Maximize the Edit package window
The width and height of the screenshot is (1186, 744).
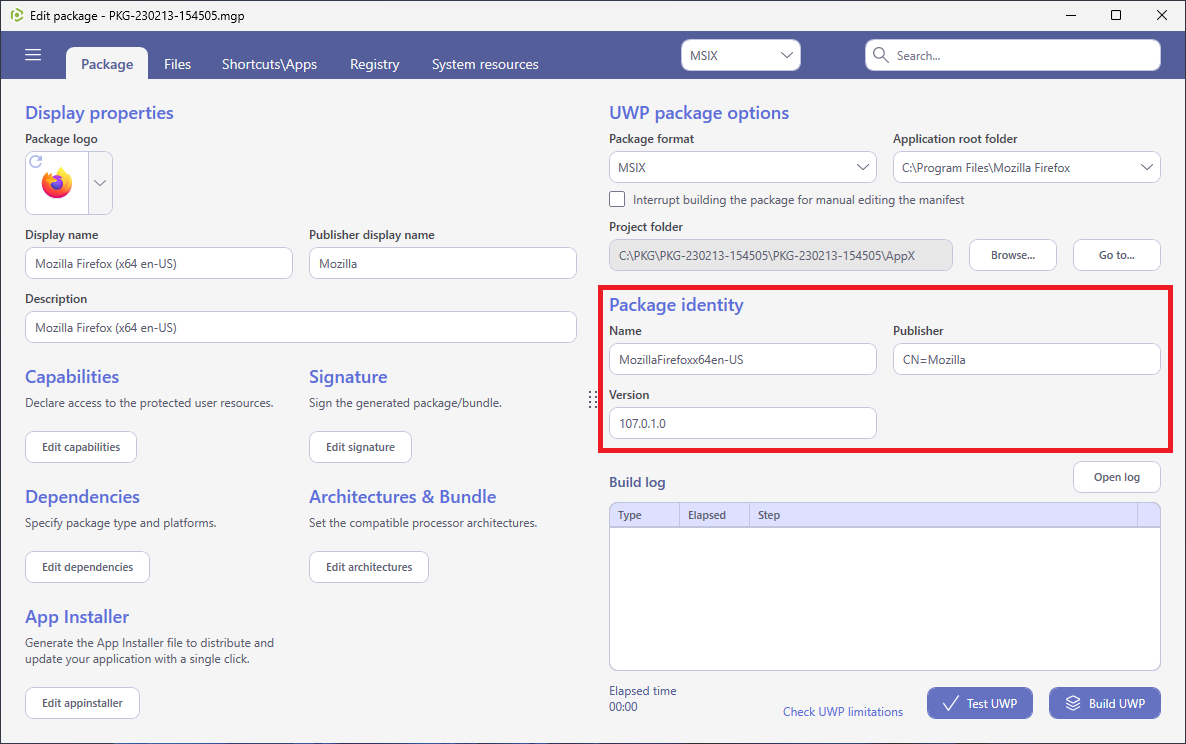(1116, 15)
